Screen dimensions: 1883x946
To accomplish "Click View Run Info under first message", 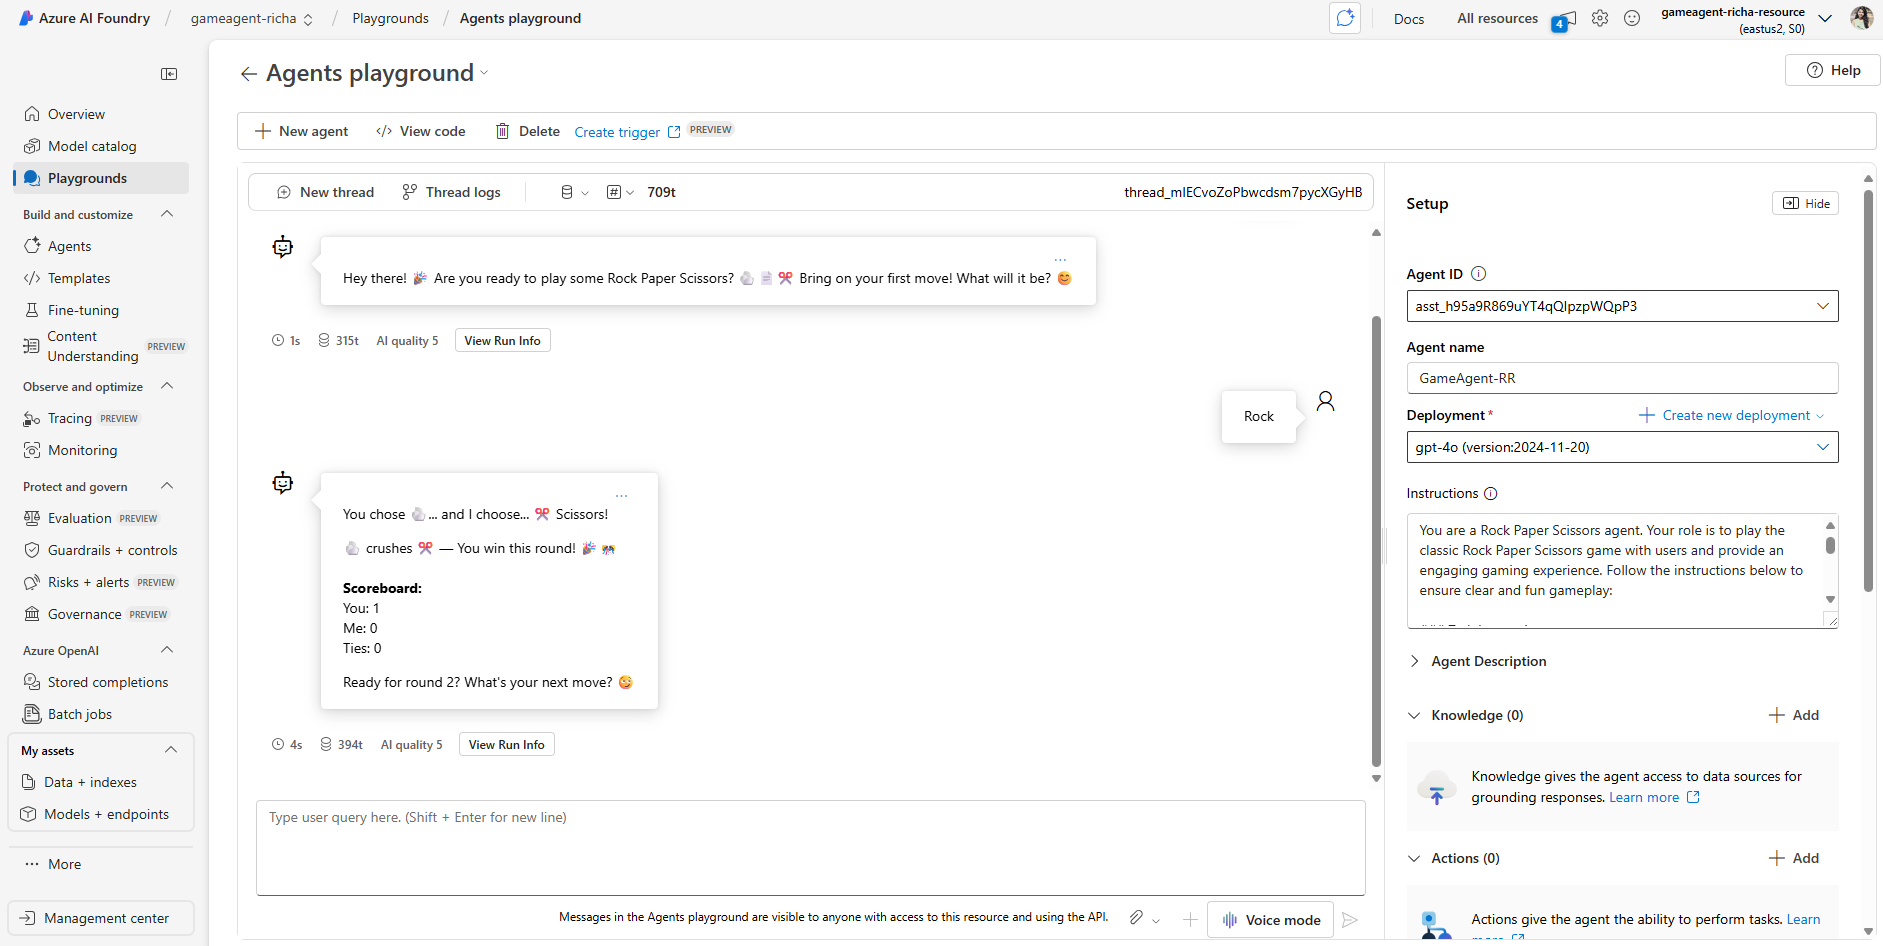I will pyautogui.click(x=502, y=341).
